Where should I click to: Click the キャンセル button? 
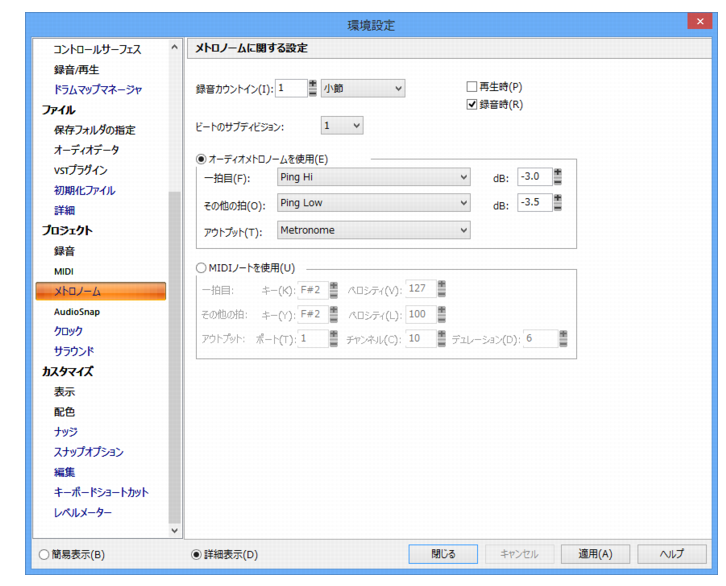(519, 554)
